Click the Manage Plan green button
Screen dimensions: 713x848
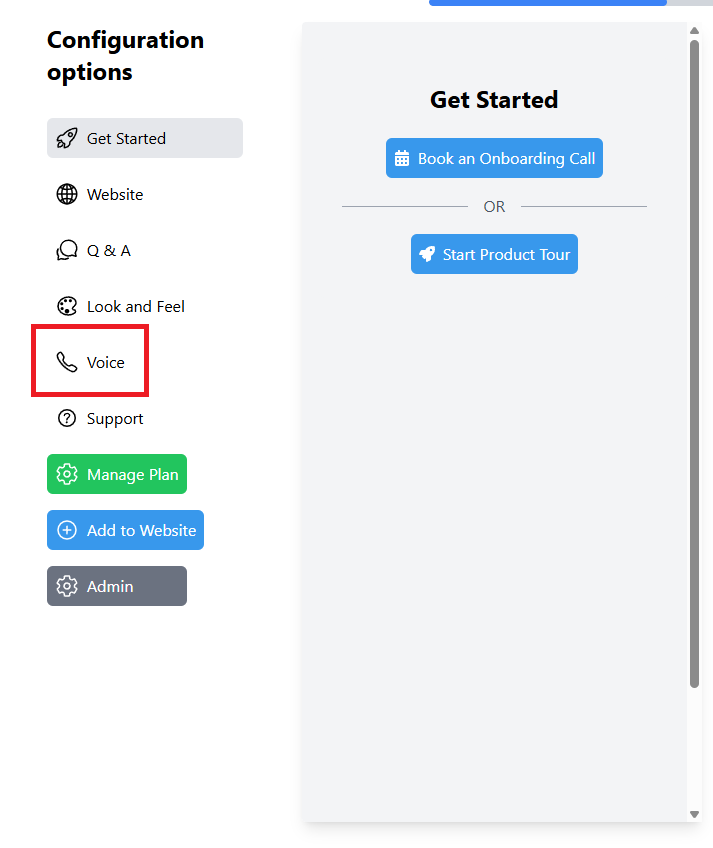[x=117, y=474]
